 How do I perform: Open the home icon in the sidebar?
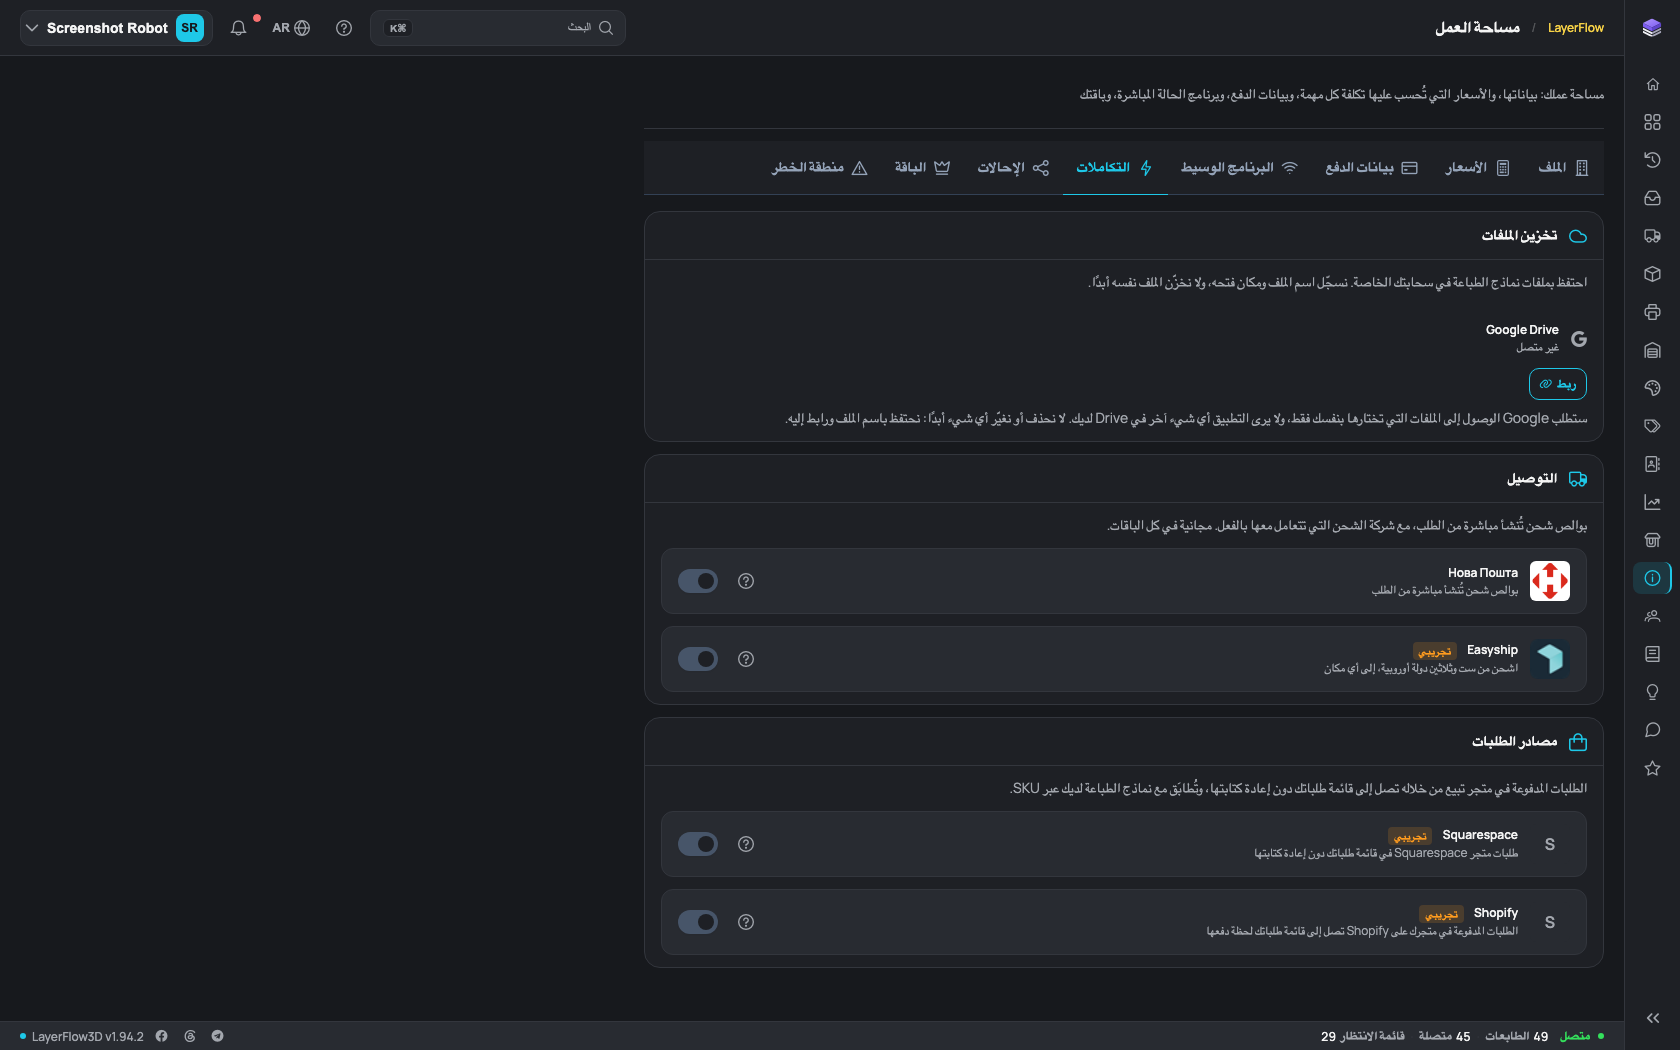[1652, 84]
